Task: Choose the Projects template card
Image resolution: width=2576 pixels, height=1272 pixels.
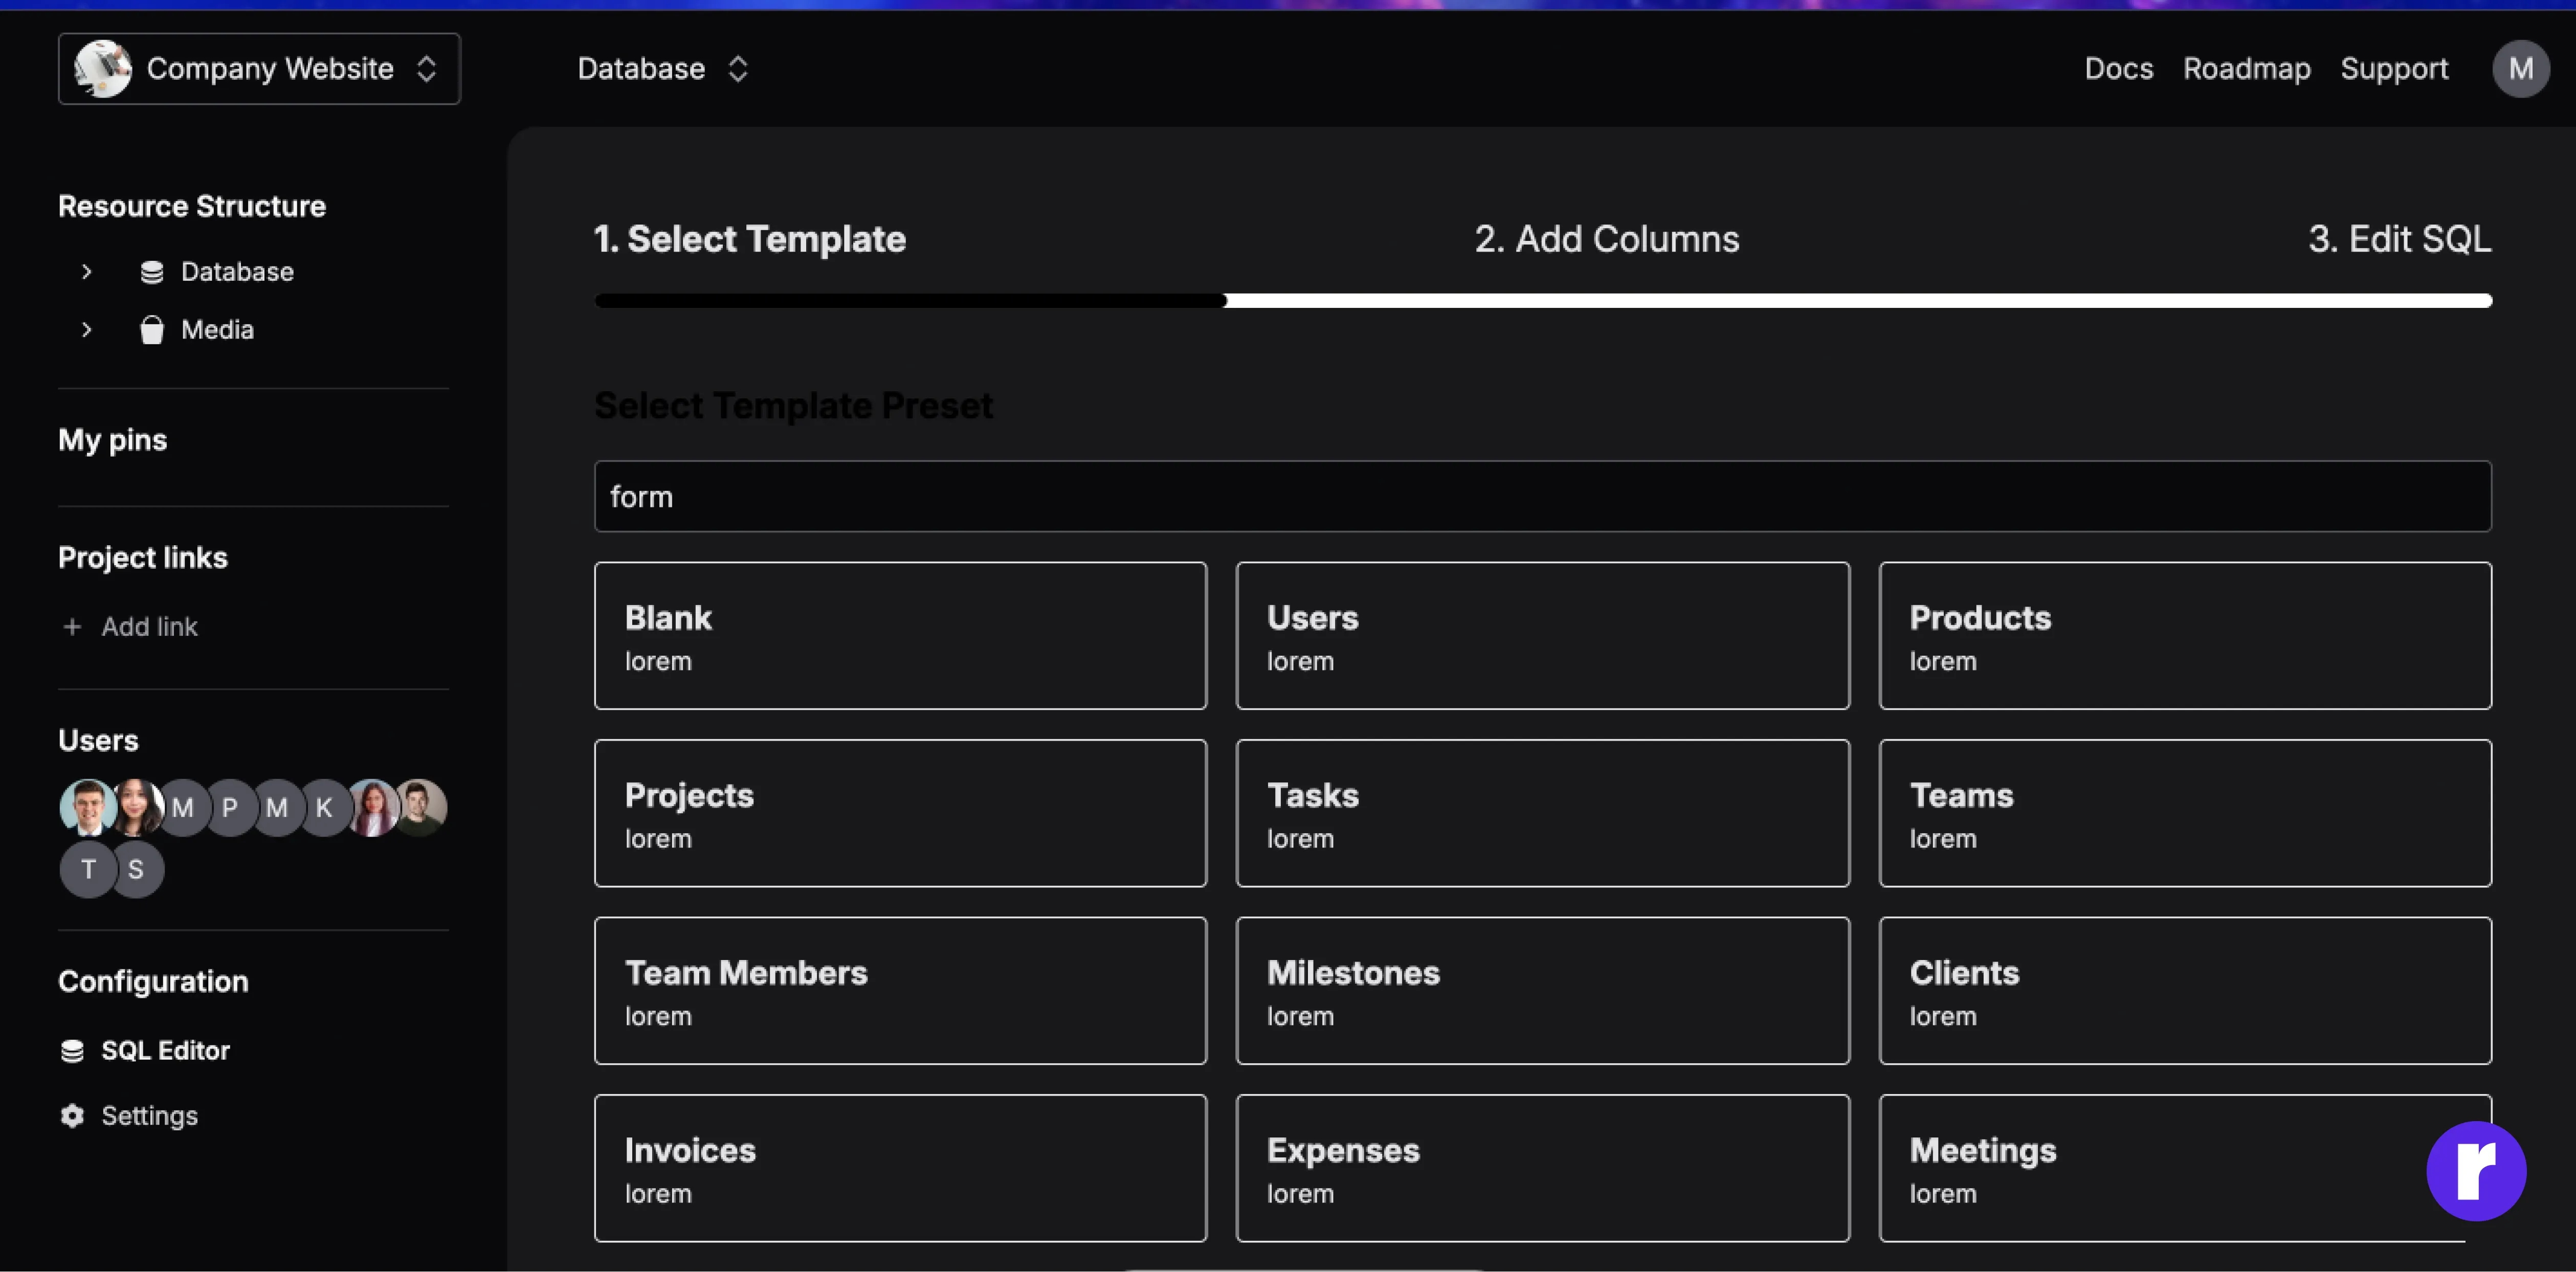Action: coord(900,813)
